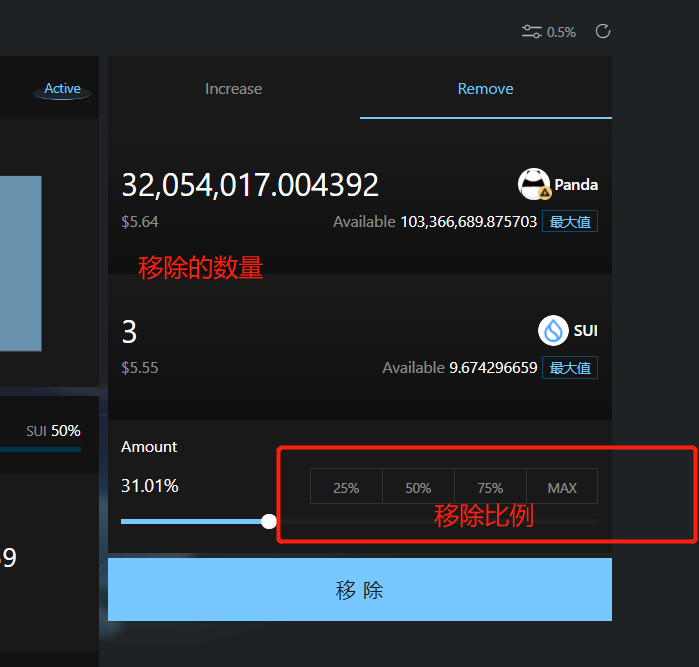The image size is (699, 667).
Task: Click the unfilled slider track on the right
Action: click(450, 521)
